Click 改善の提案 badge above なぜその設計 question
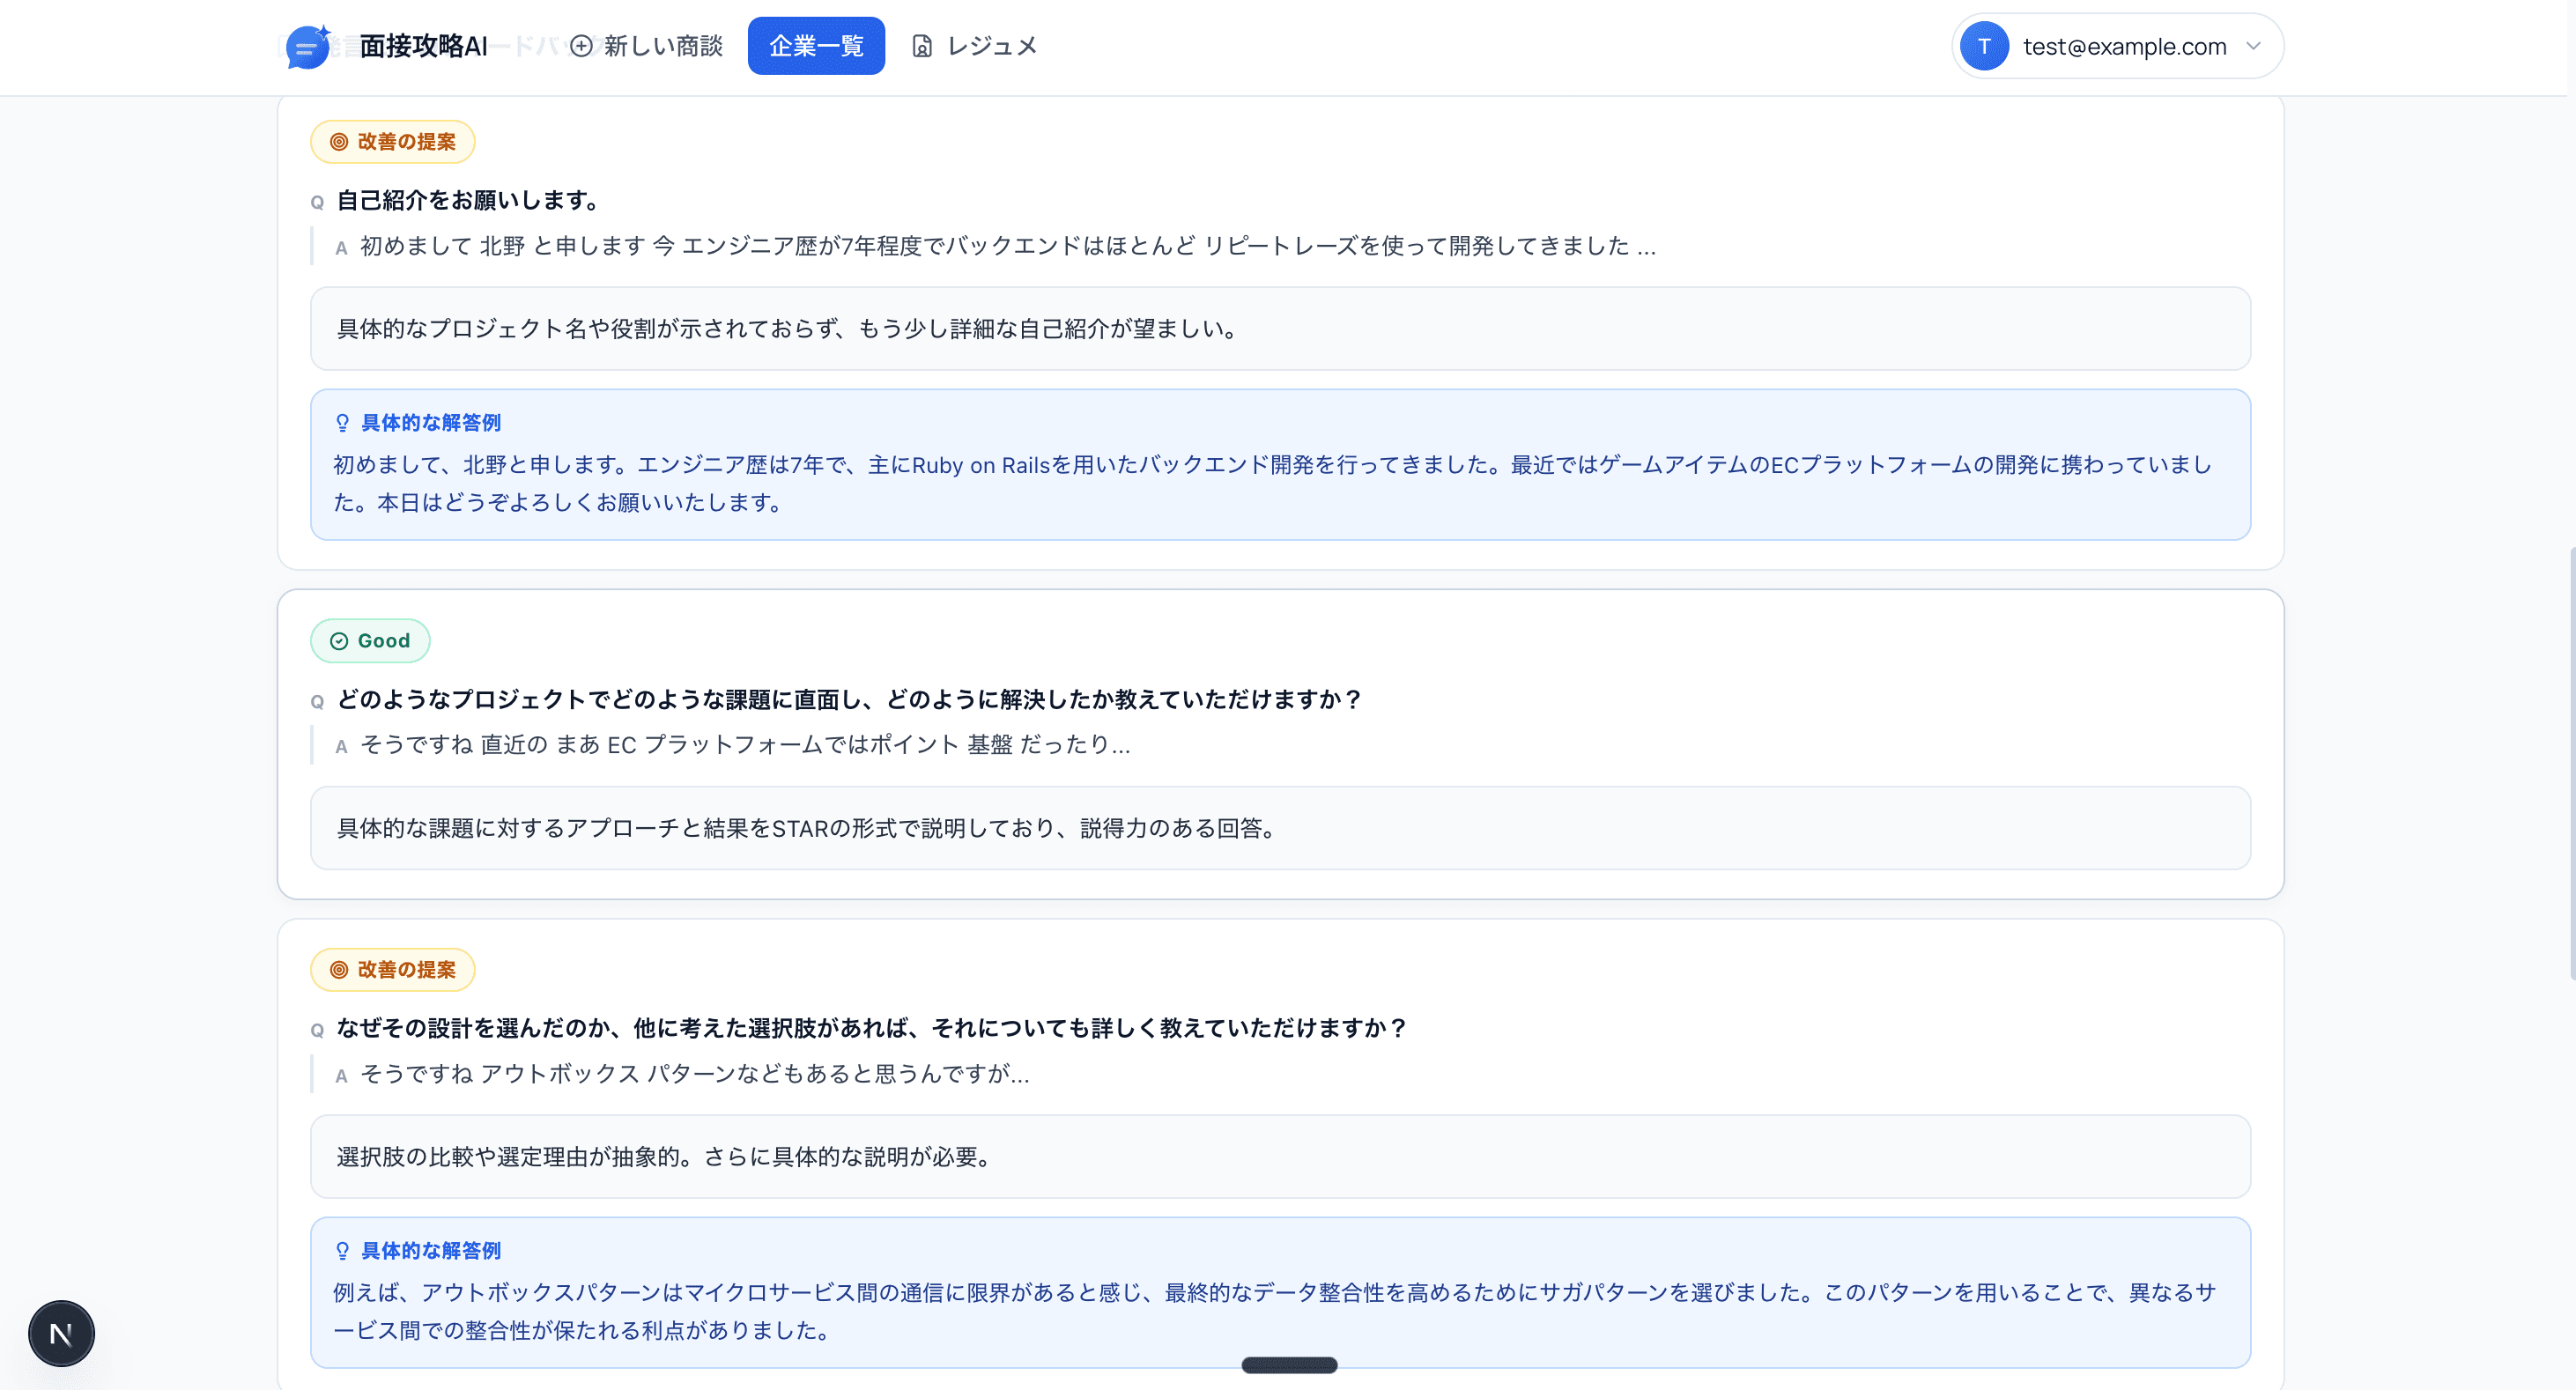The image size is (2576, 1390). [392, 970]
